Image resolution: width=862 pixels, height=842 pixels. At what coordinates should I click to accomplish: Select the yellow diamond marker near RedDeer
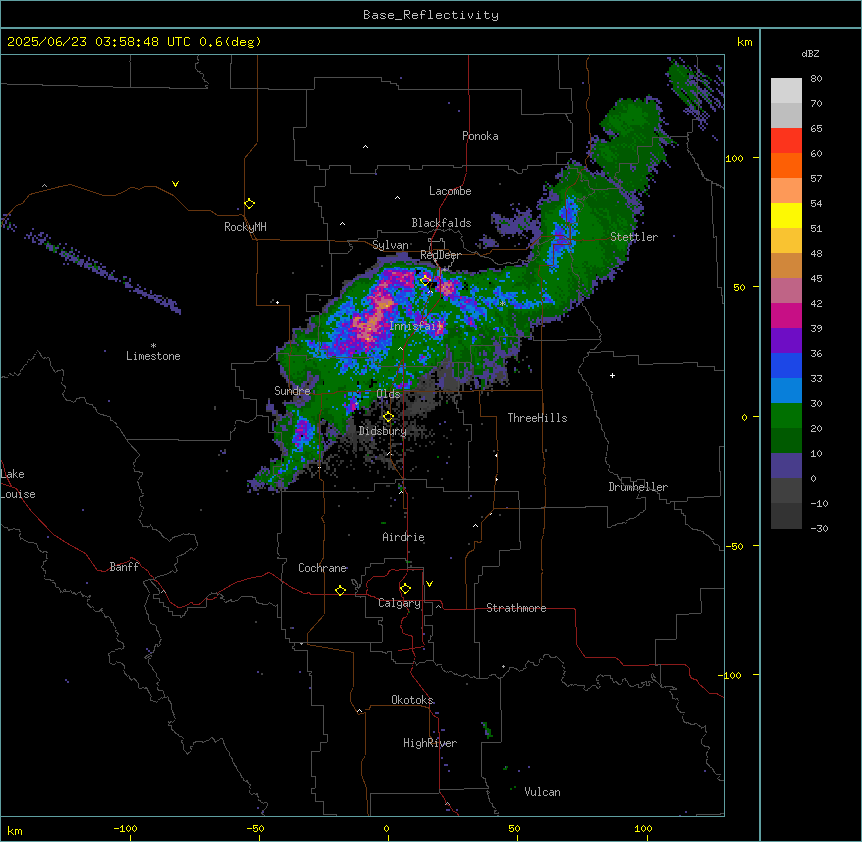pyautogui.click(x=425, y=280)
